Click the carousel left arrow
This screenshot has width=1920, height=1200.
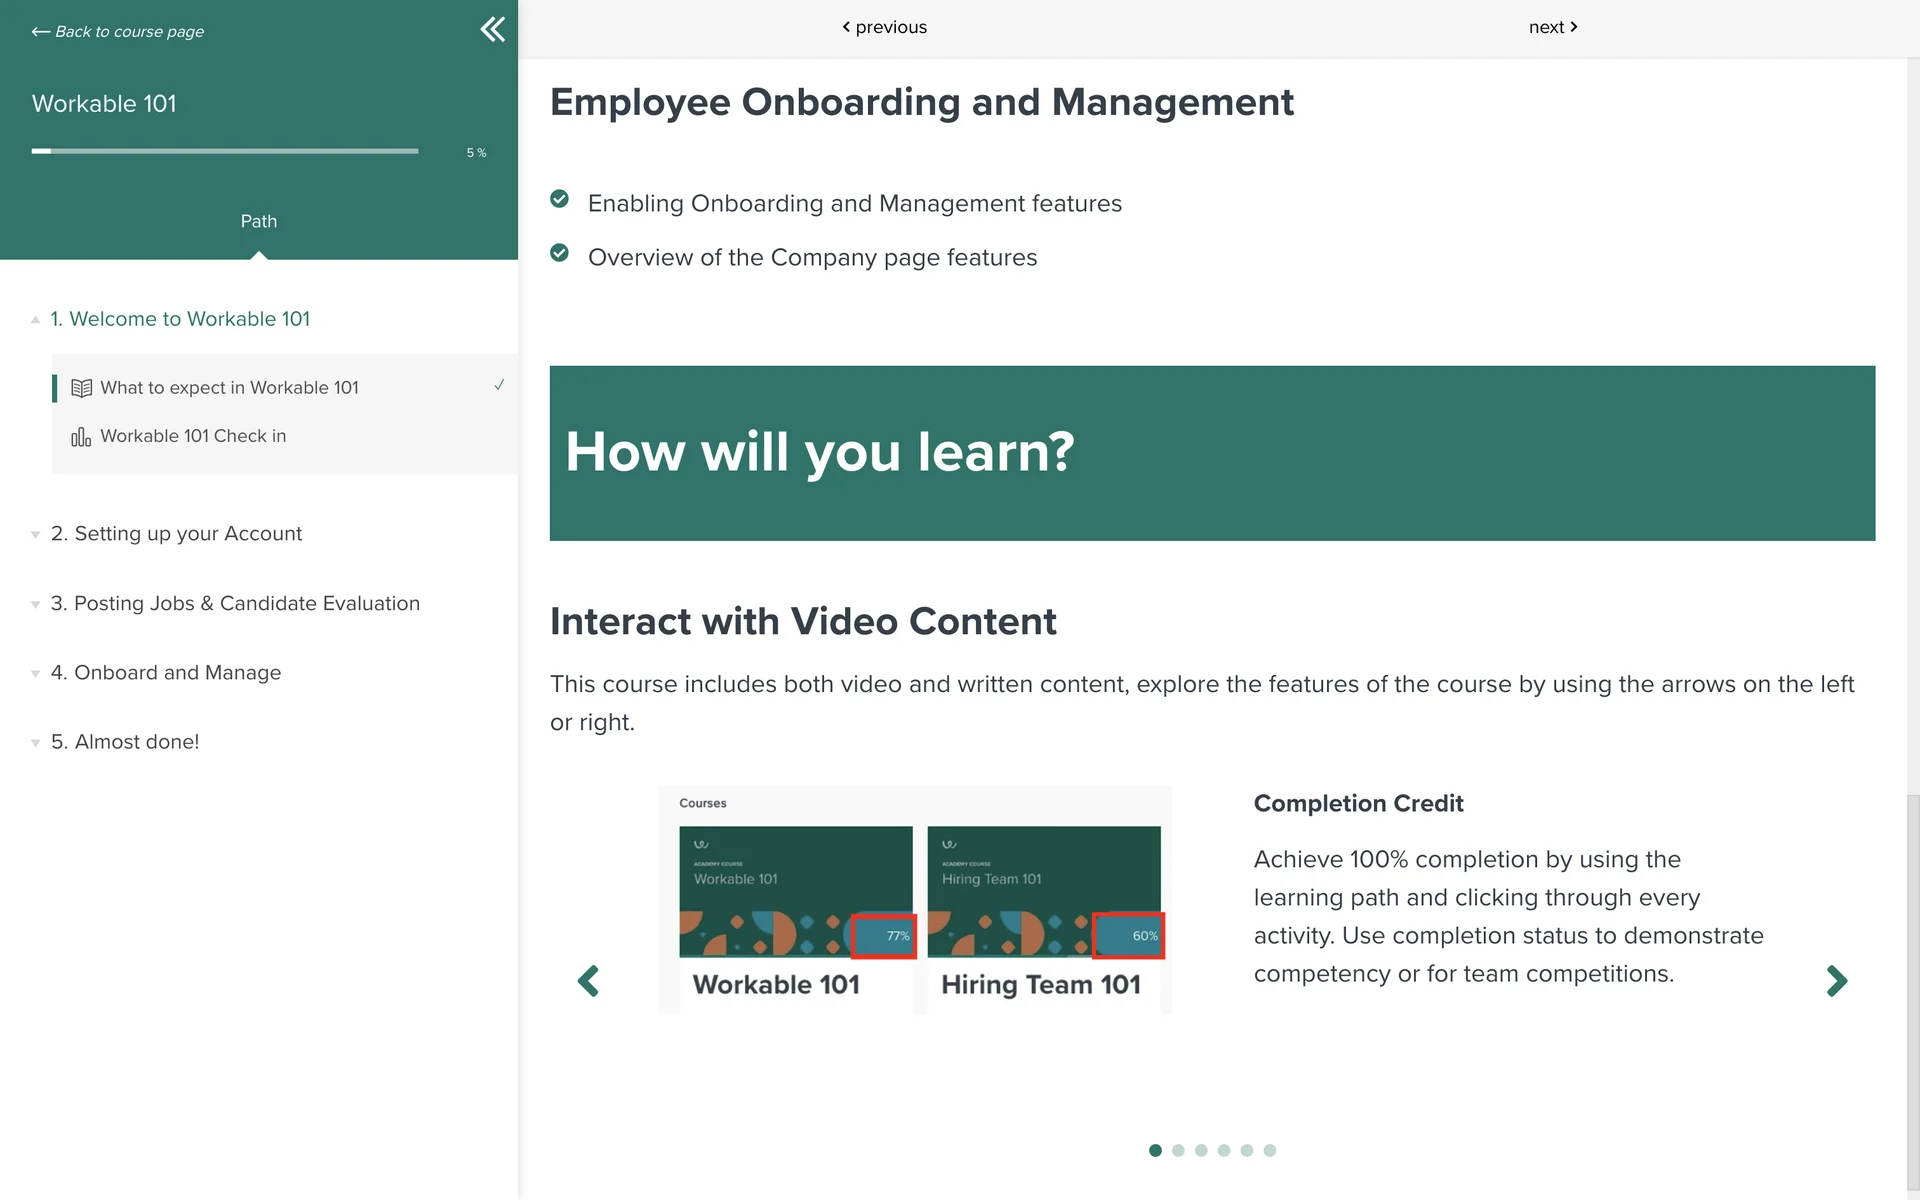[589, 981]
